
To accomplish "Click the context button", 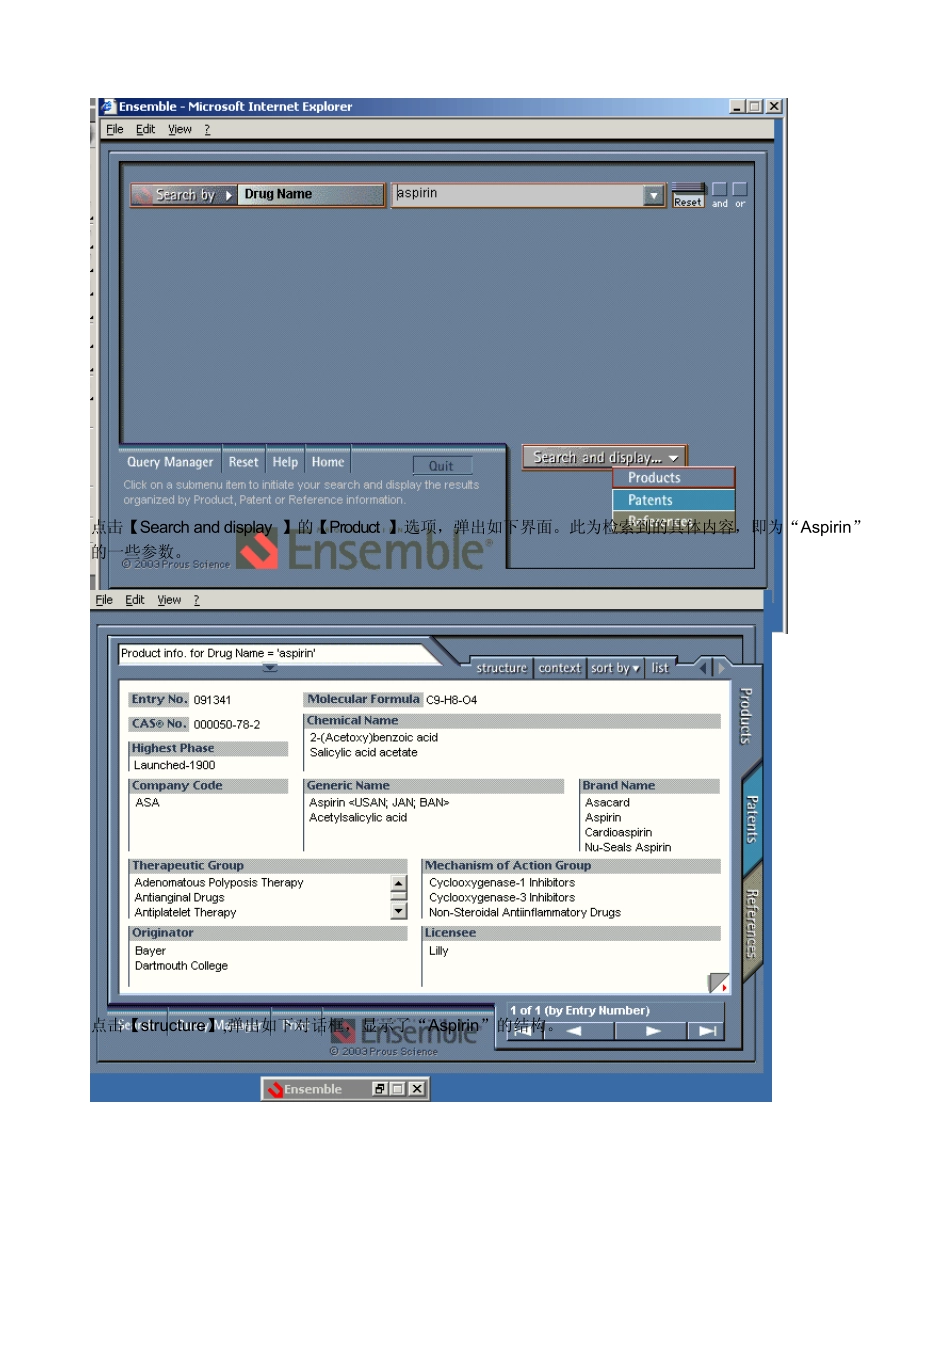I will 559,668.
